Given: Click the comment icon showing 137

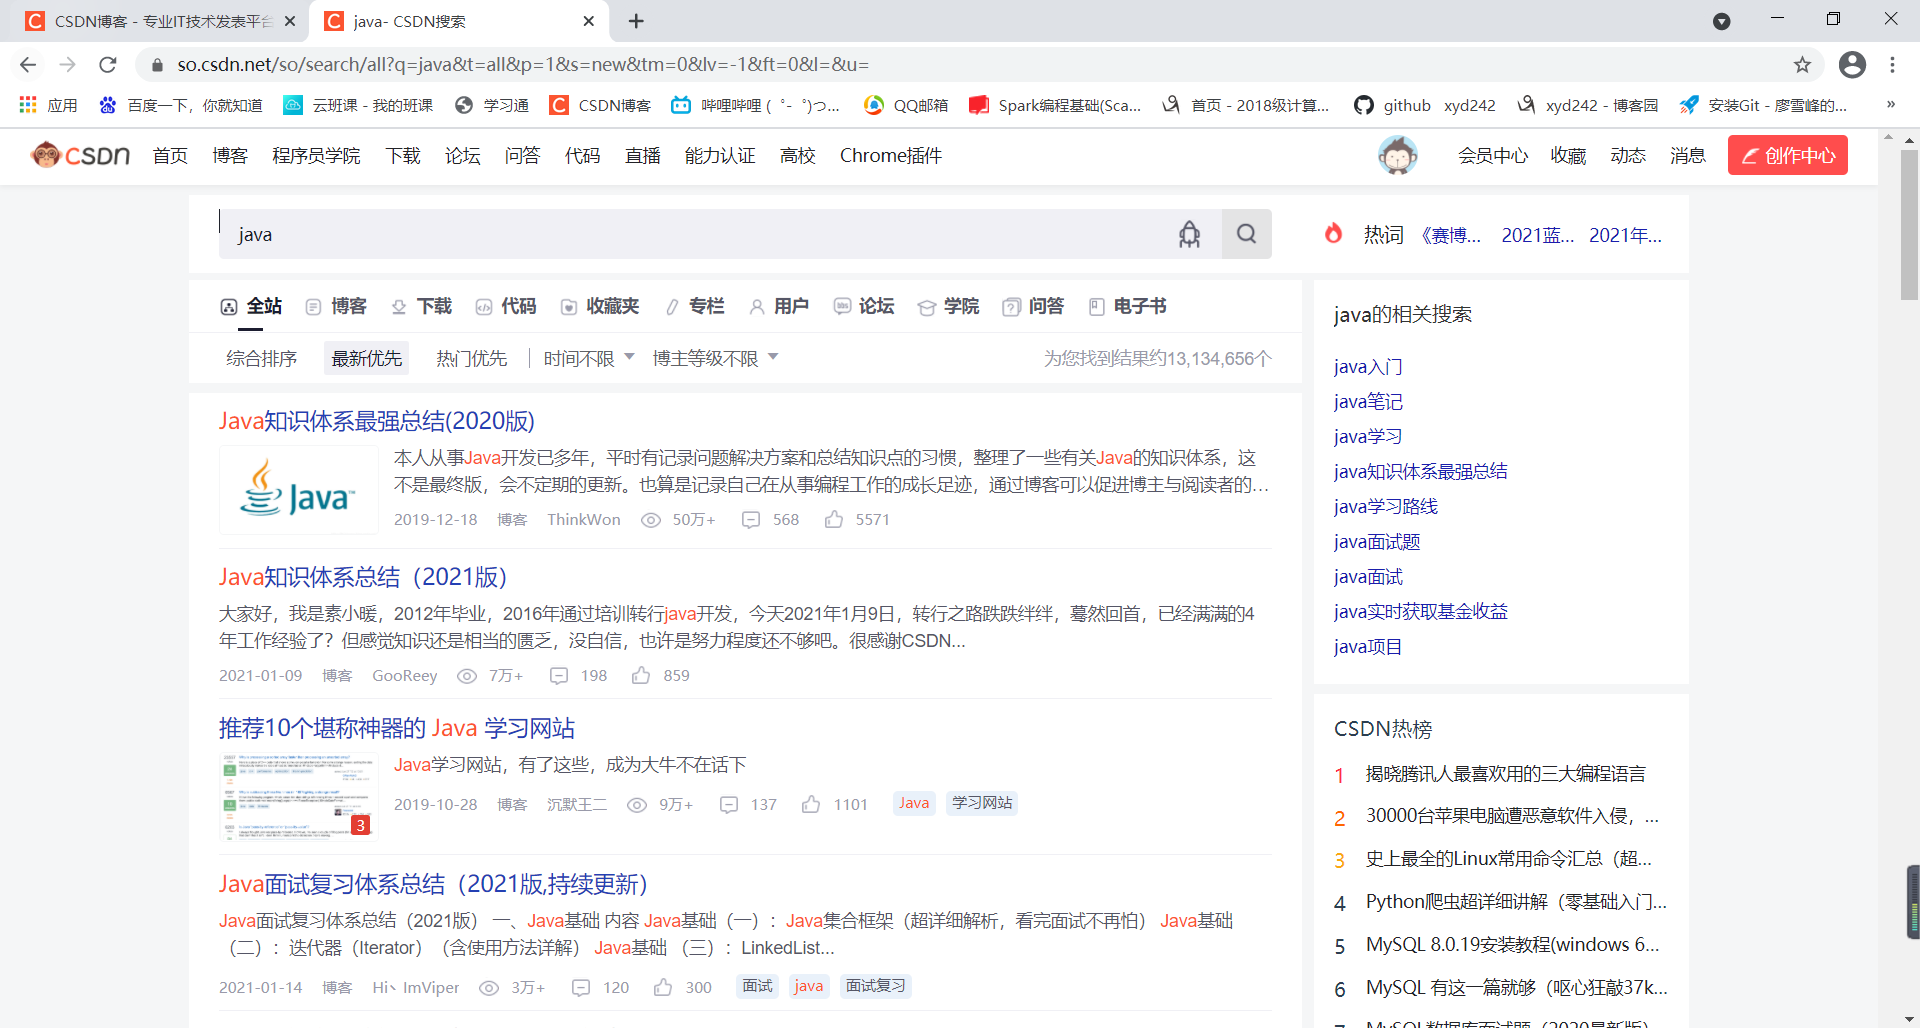Looking at the screenshot, I should point(729,805).
